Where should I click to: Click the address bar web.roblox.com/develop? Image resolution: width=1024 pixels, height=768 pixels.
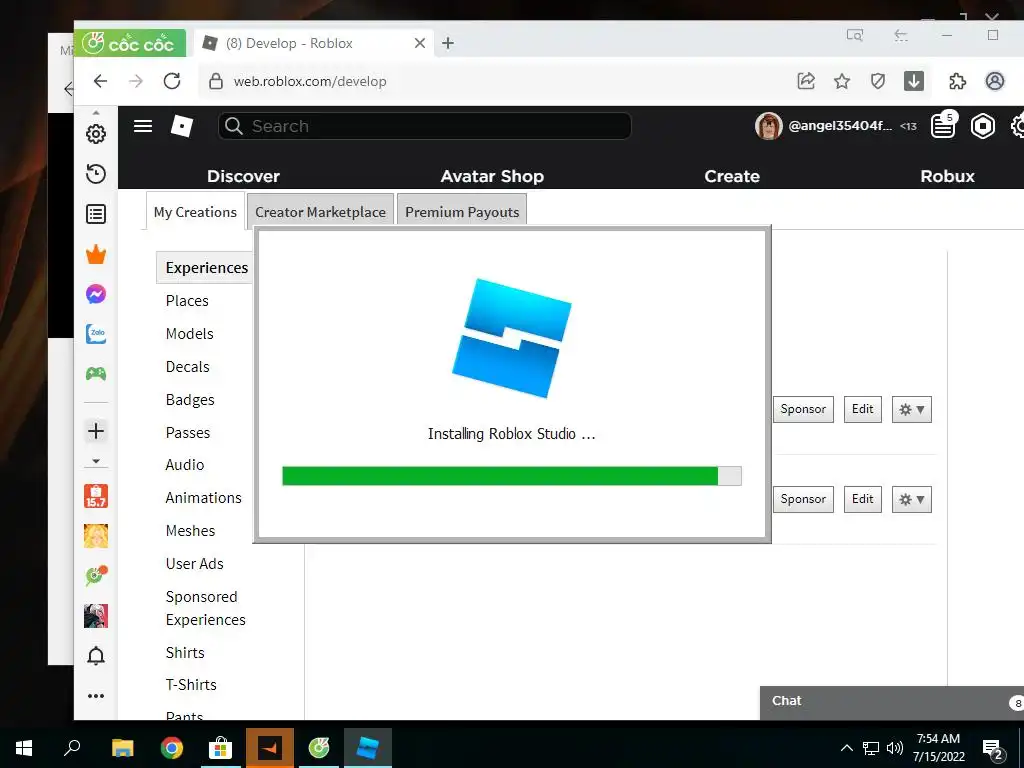tap(310, 81)
